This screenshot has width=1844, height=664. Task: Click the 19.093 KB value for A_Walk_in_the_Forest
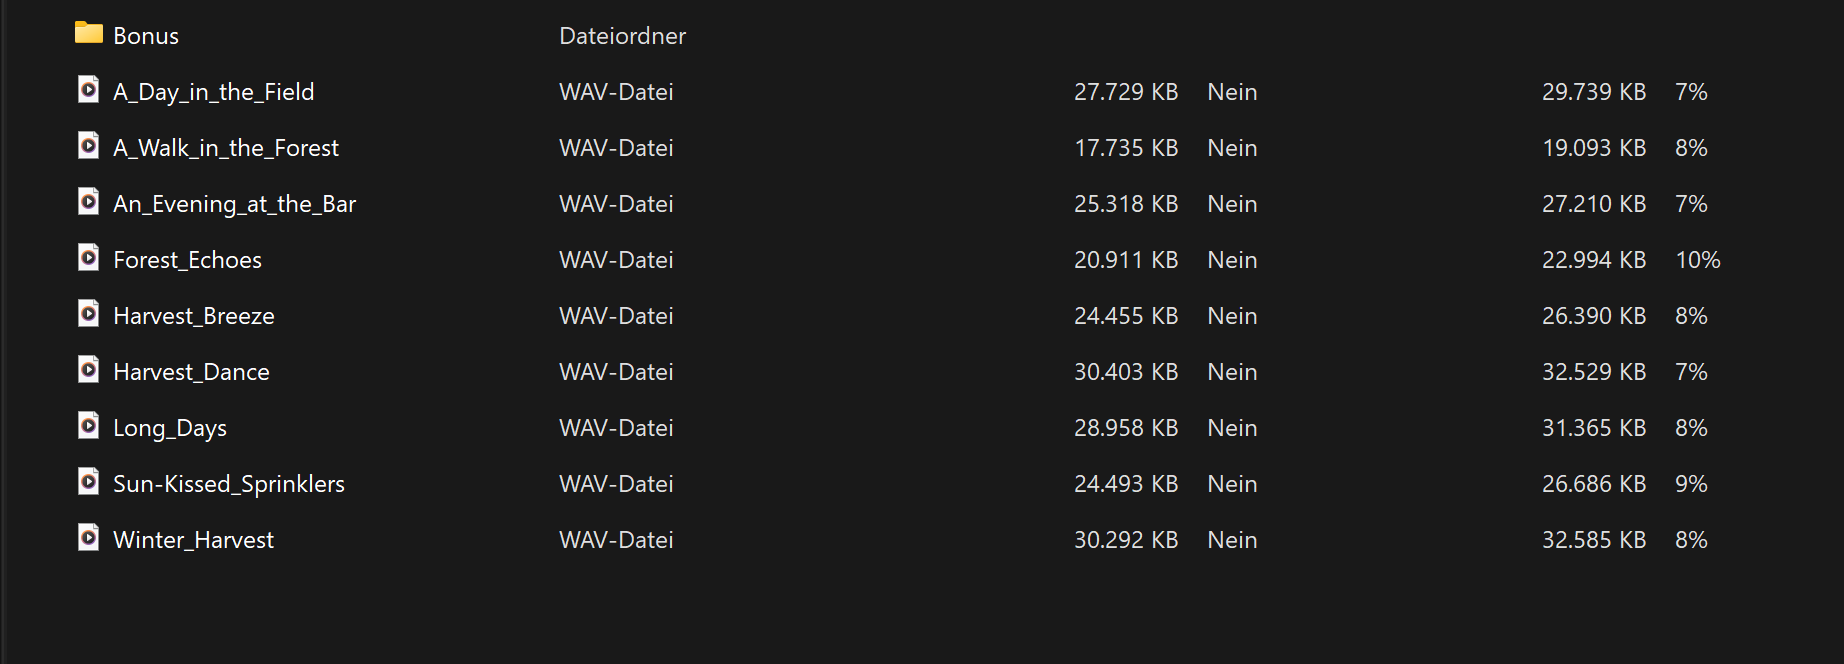(1593, 148)
